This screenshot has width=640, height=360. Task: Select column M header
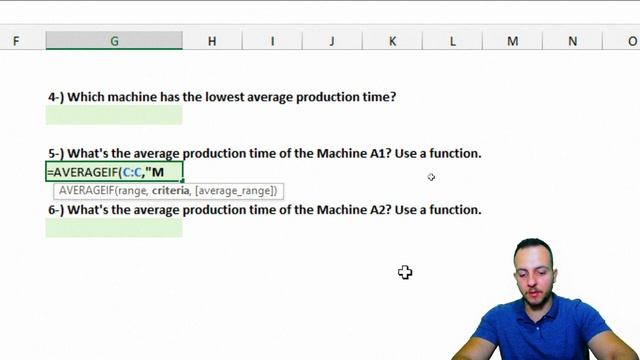[x=512, y=41]
